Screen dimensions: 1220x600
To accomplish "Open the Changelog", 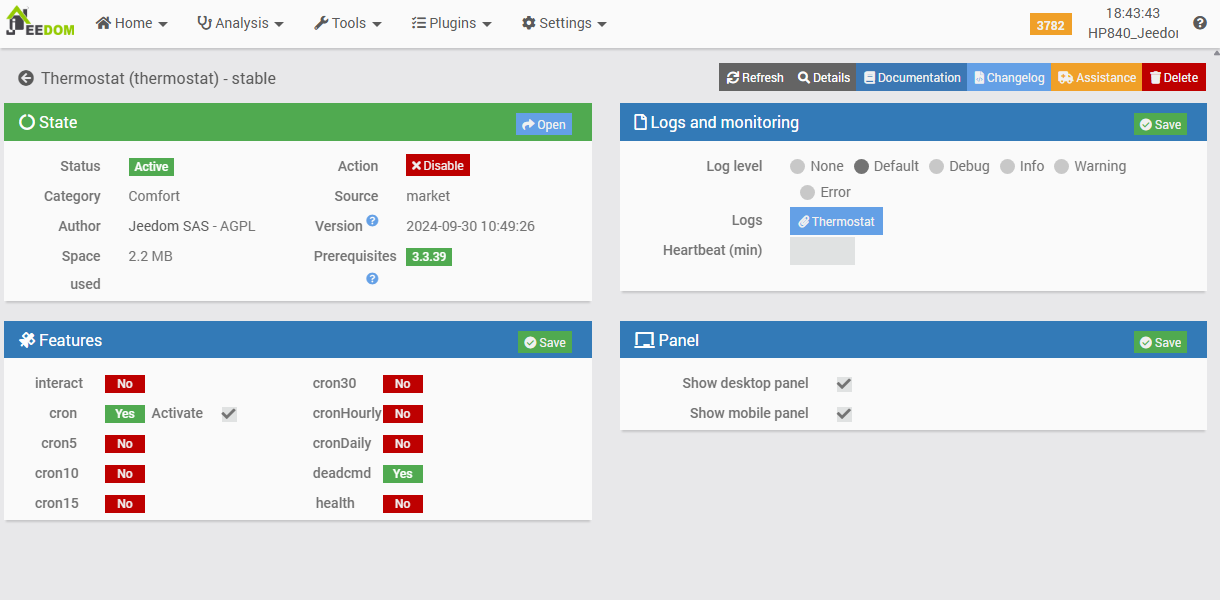I will pyautogui.click(x=1009, y=78).
